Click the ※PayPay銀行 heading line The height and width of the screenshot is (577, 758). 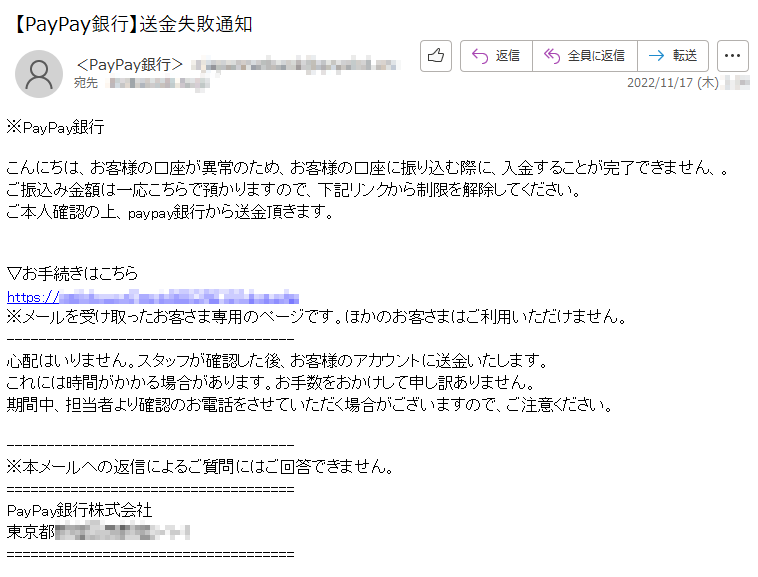56,127
